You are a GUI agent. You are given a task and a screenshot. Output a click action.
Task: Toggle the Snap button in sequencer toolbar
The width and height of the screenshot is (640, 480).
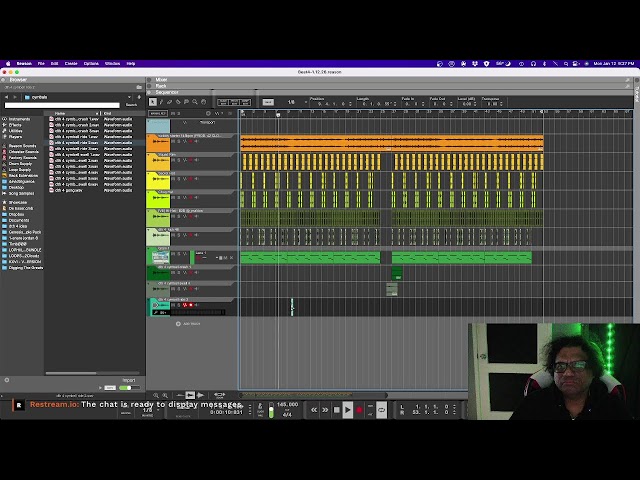pos(268,102)
